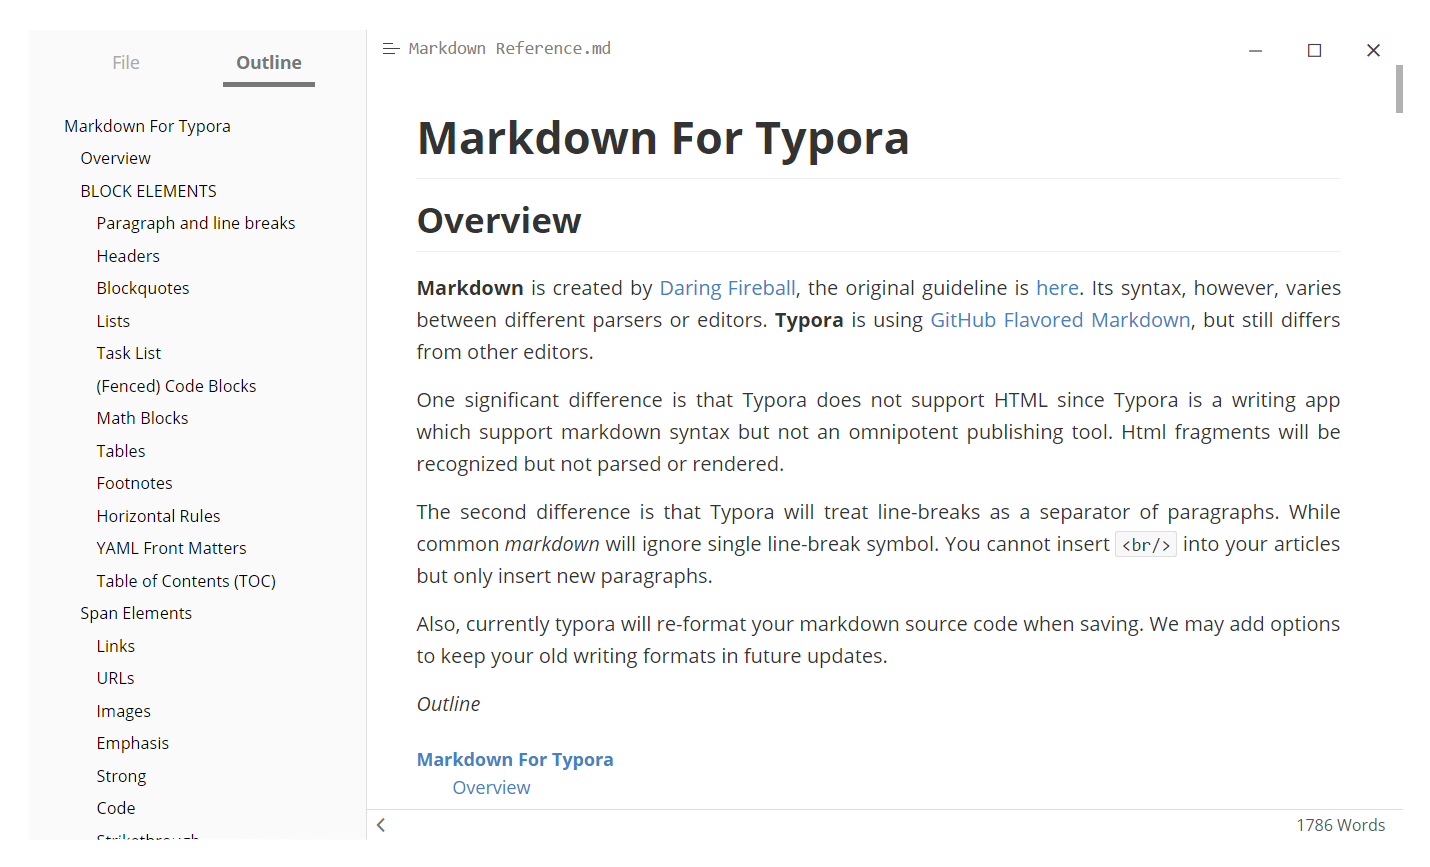Navigate to Paragraph and line breaks
1430x867 pixels.
coord(196,223)
